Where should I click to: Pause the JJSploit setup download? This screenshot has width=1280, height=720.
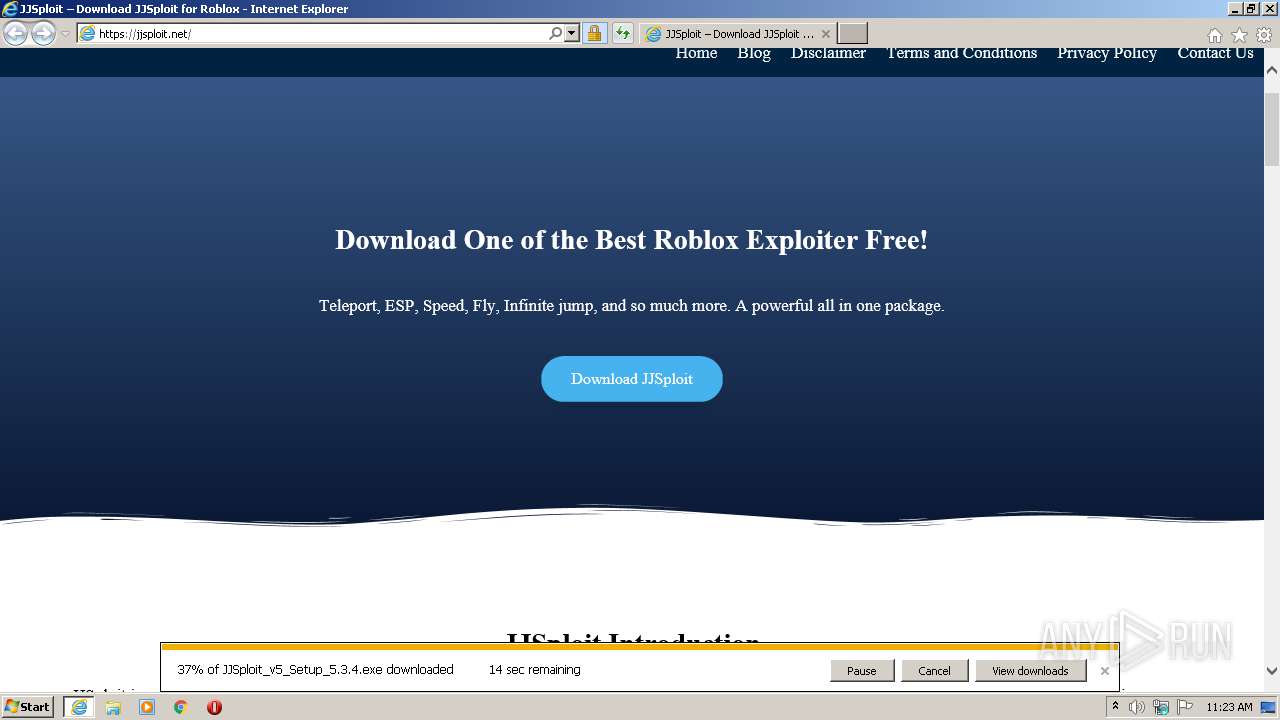[x=862, y=671]
